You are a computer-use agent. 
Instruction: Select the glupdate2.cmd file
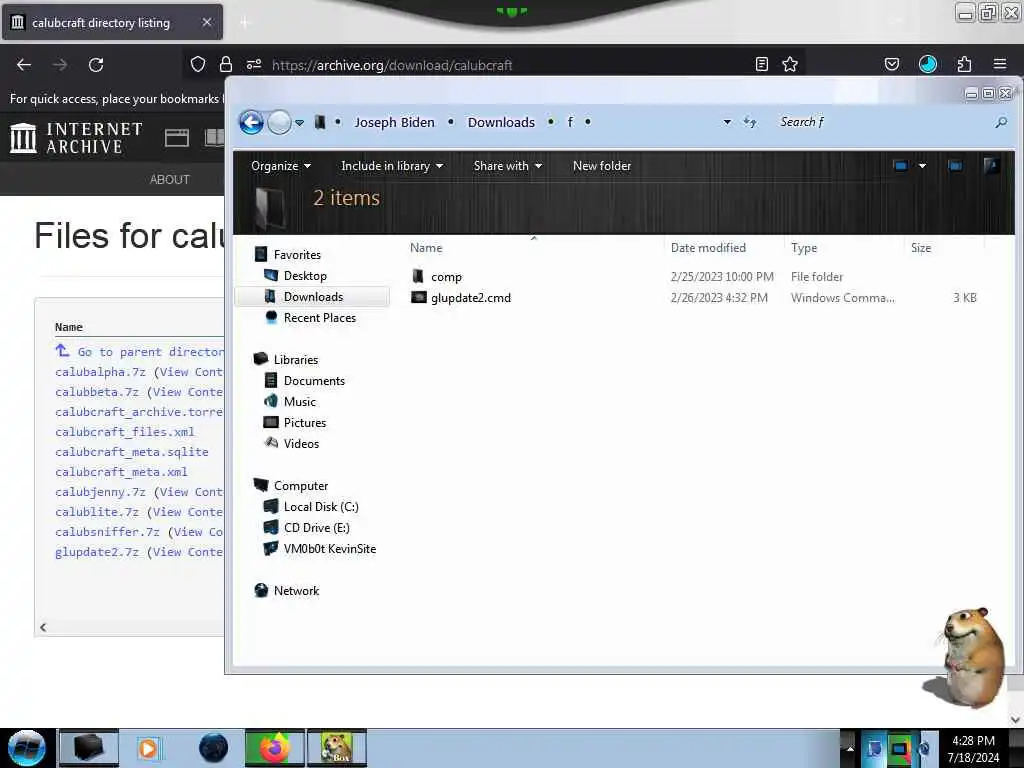pyautogui.click(x=470, y=298)
